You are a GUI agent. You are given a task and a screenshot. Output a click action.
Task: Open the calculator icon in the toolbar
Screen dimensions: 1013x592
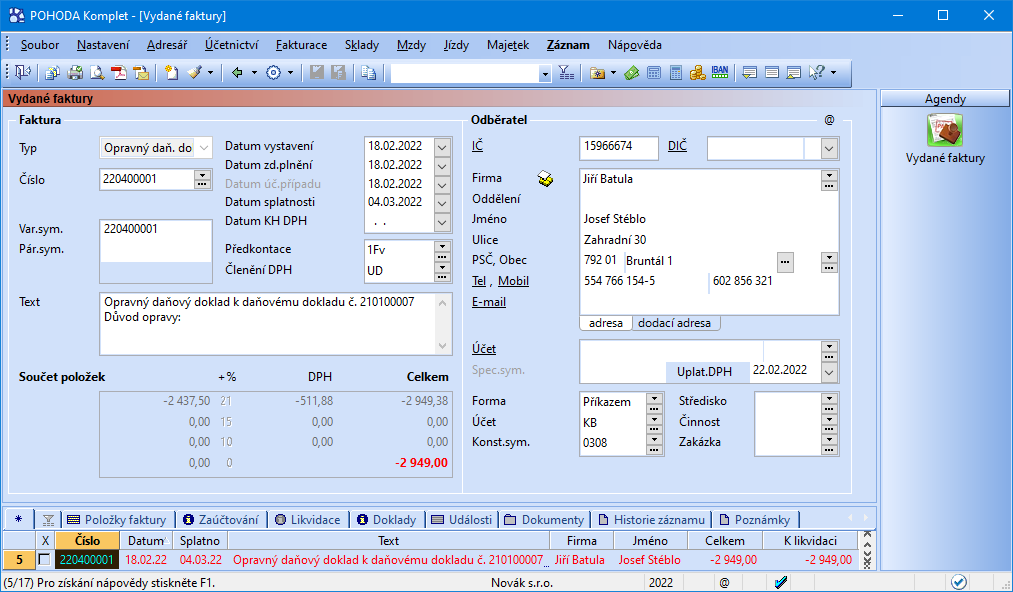(x=676, y=72)
